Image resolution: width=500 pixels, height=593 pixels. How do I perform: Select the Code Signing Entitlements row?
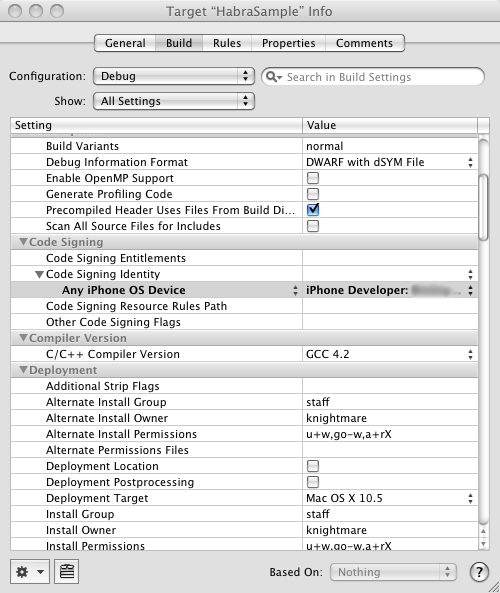[244, 258]
